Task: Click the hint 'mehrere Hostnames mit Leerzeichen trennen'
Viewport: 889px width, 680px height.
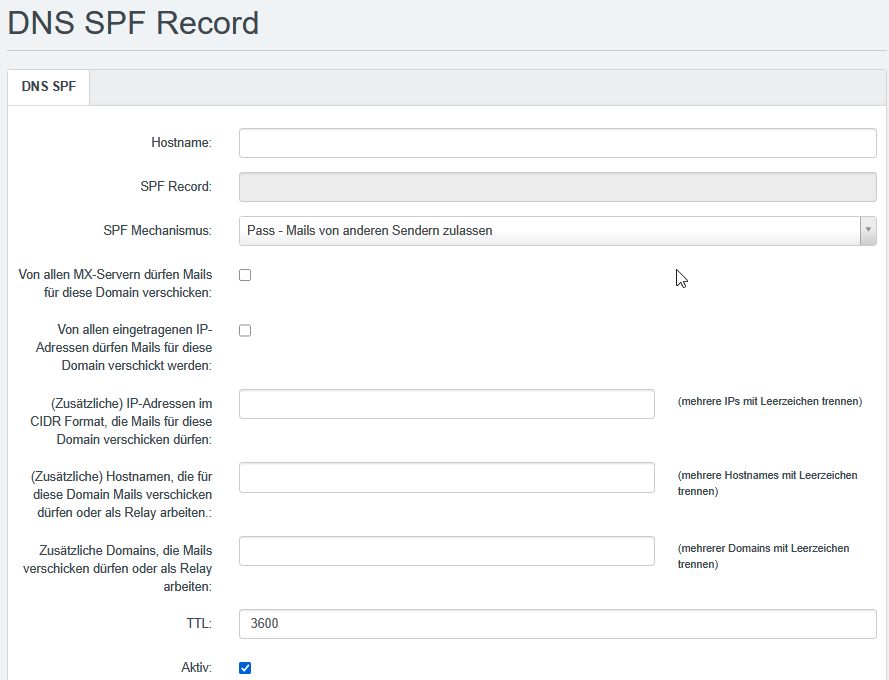Action: click(x=768, y=483)
